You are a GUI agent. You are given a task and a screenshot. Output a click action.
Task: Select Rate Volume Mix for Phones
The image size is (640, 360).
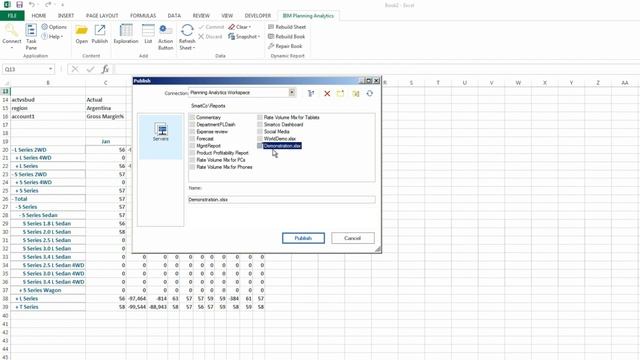(x=224, y=167)
